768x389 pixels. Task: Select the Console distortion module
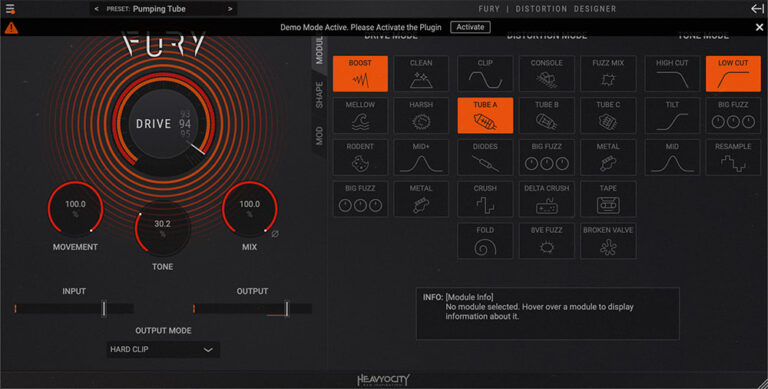[x=547, y=73]
